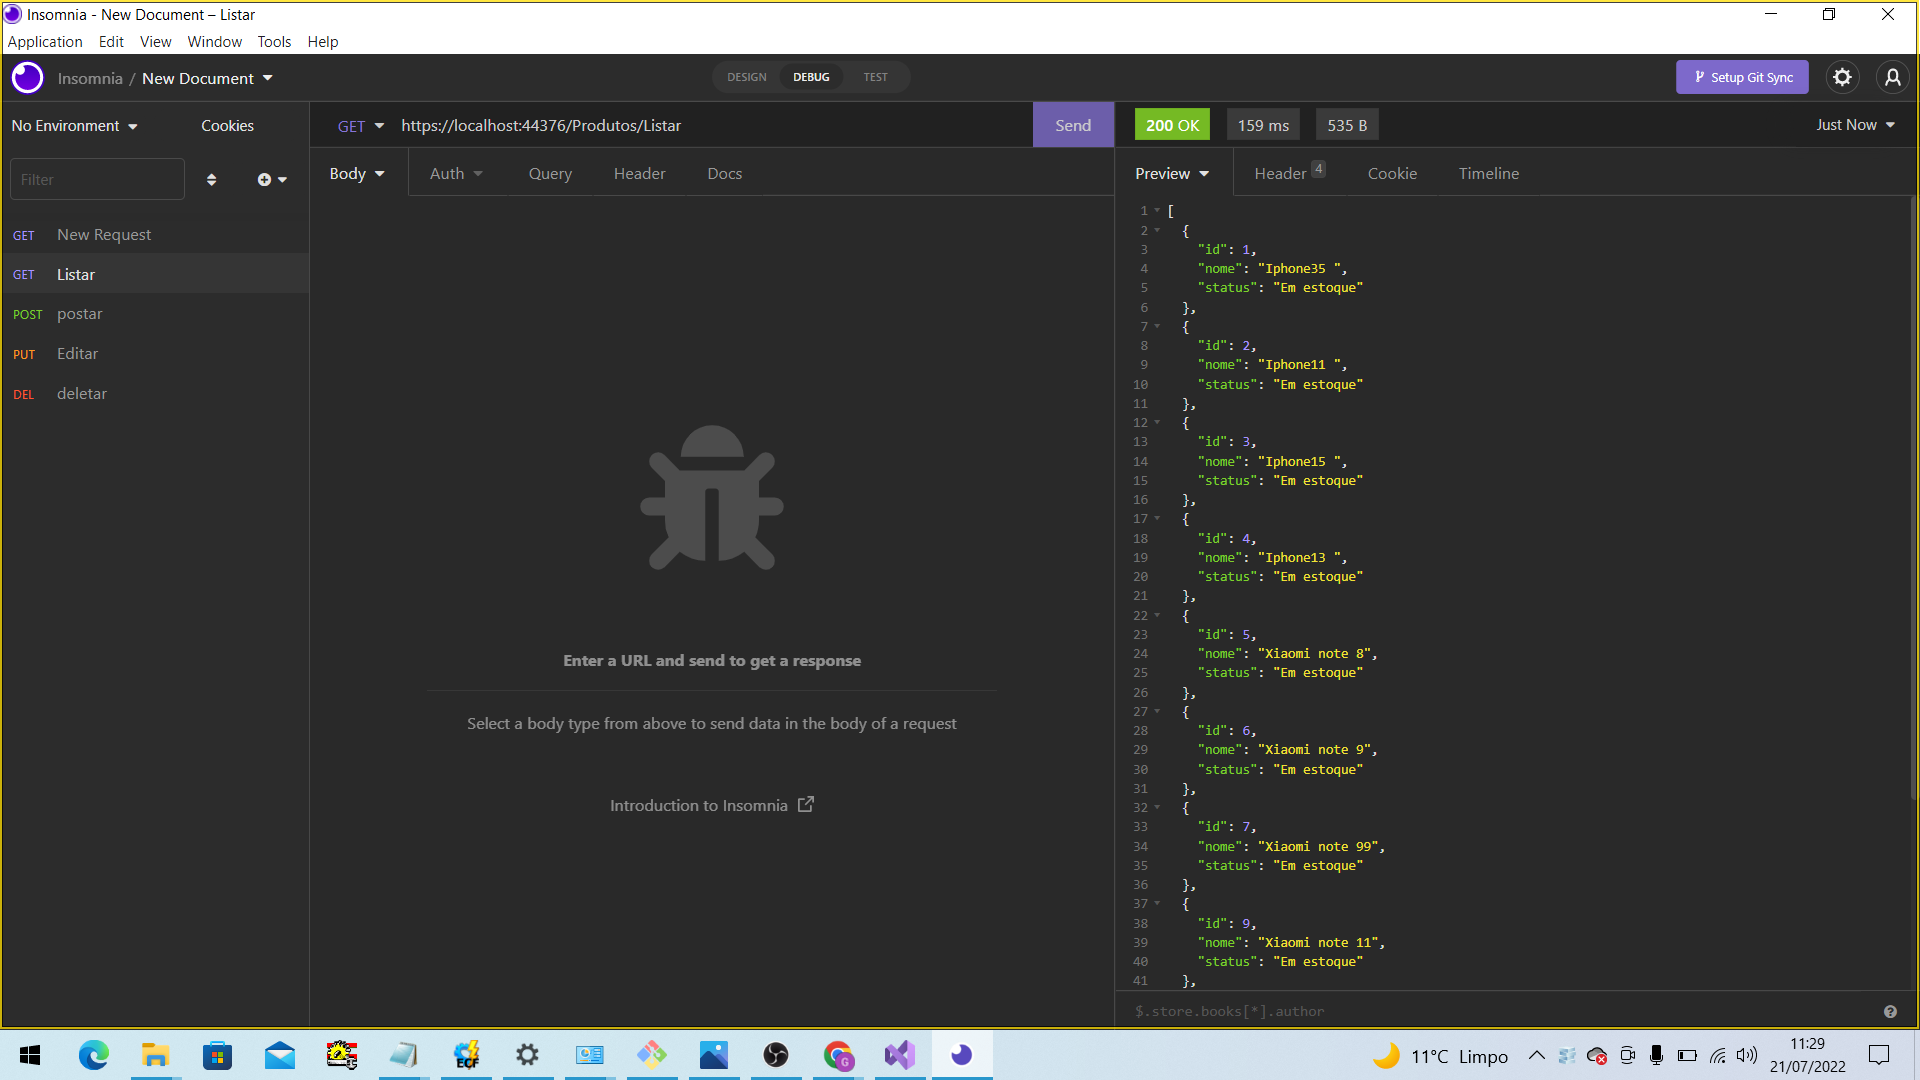The image size is (1920, 1080).
Task: Open the Insomnia logo home icon
Action: pos(28,78)
